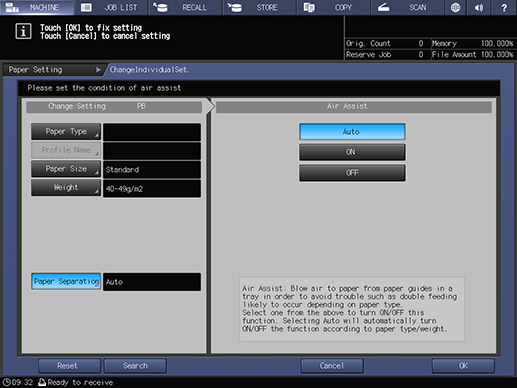Open Profile Name setting

[x=66, y=150]
